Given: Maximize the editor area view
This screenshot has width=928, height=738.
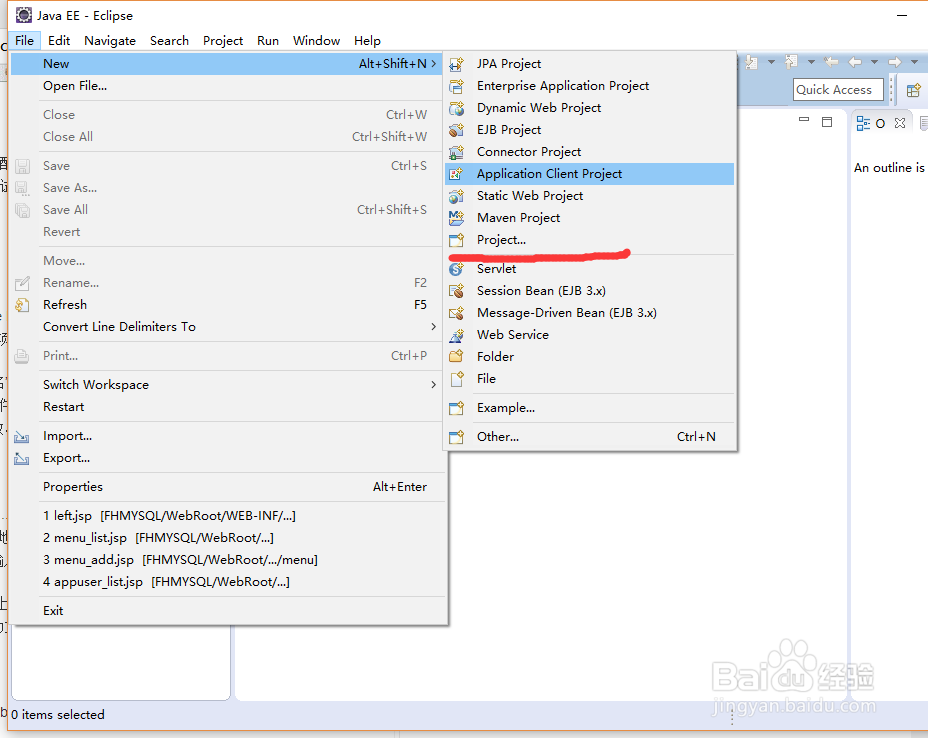Looking at the screenshot, I should (x=827, y=121).
